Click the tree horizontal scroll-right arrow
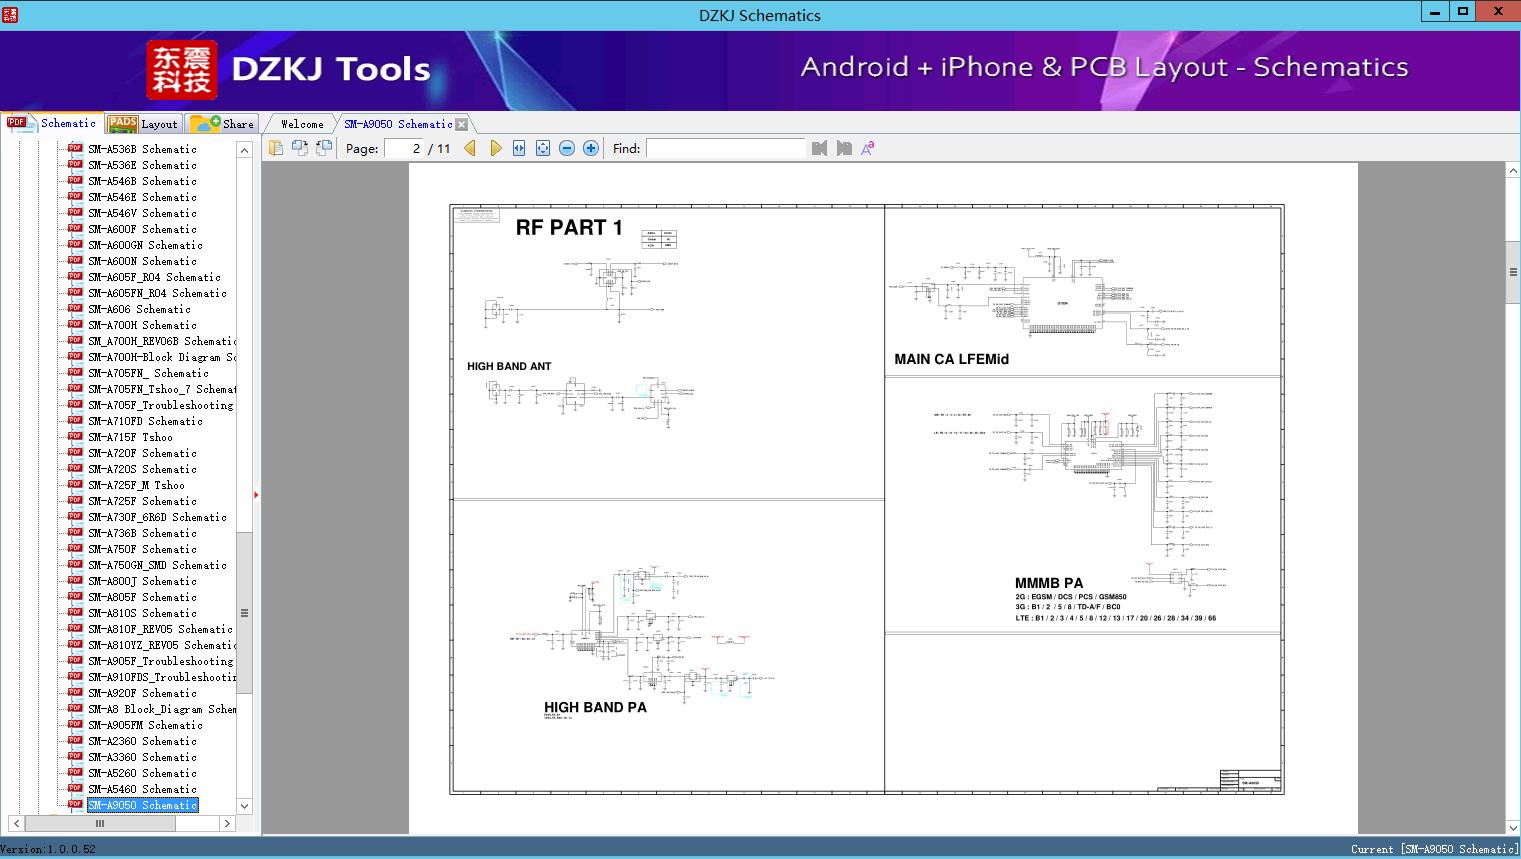 coord(227,823)
